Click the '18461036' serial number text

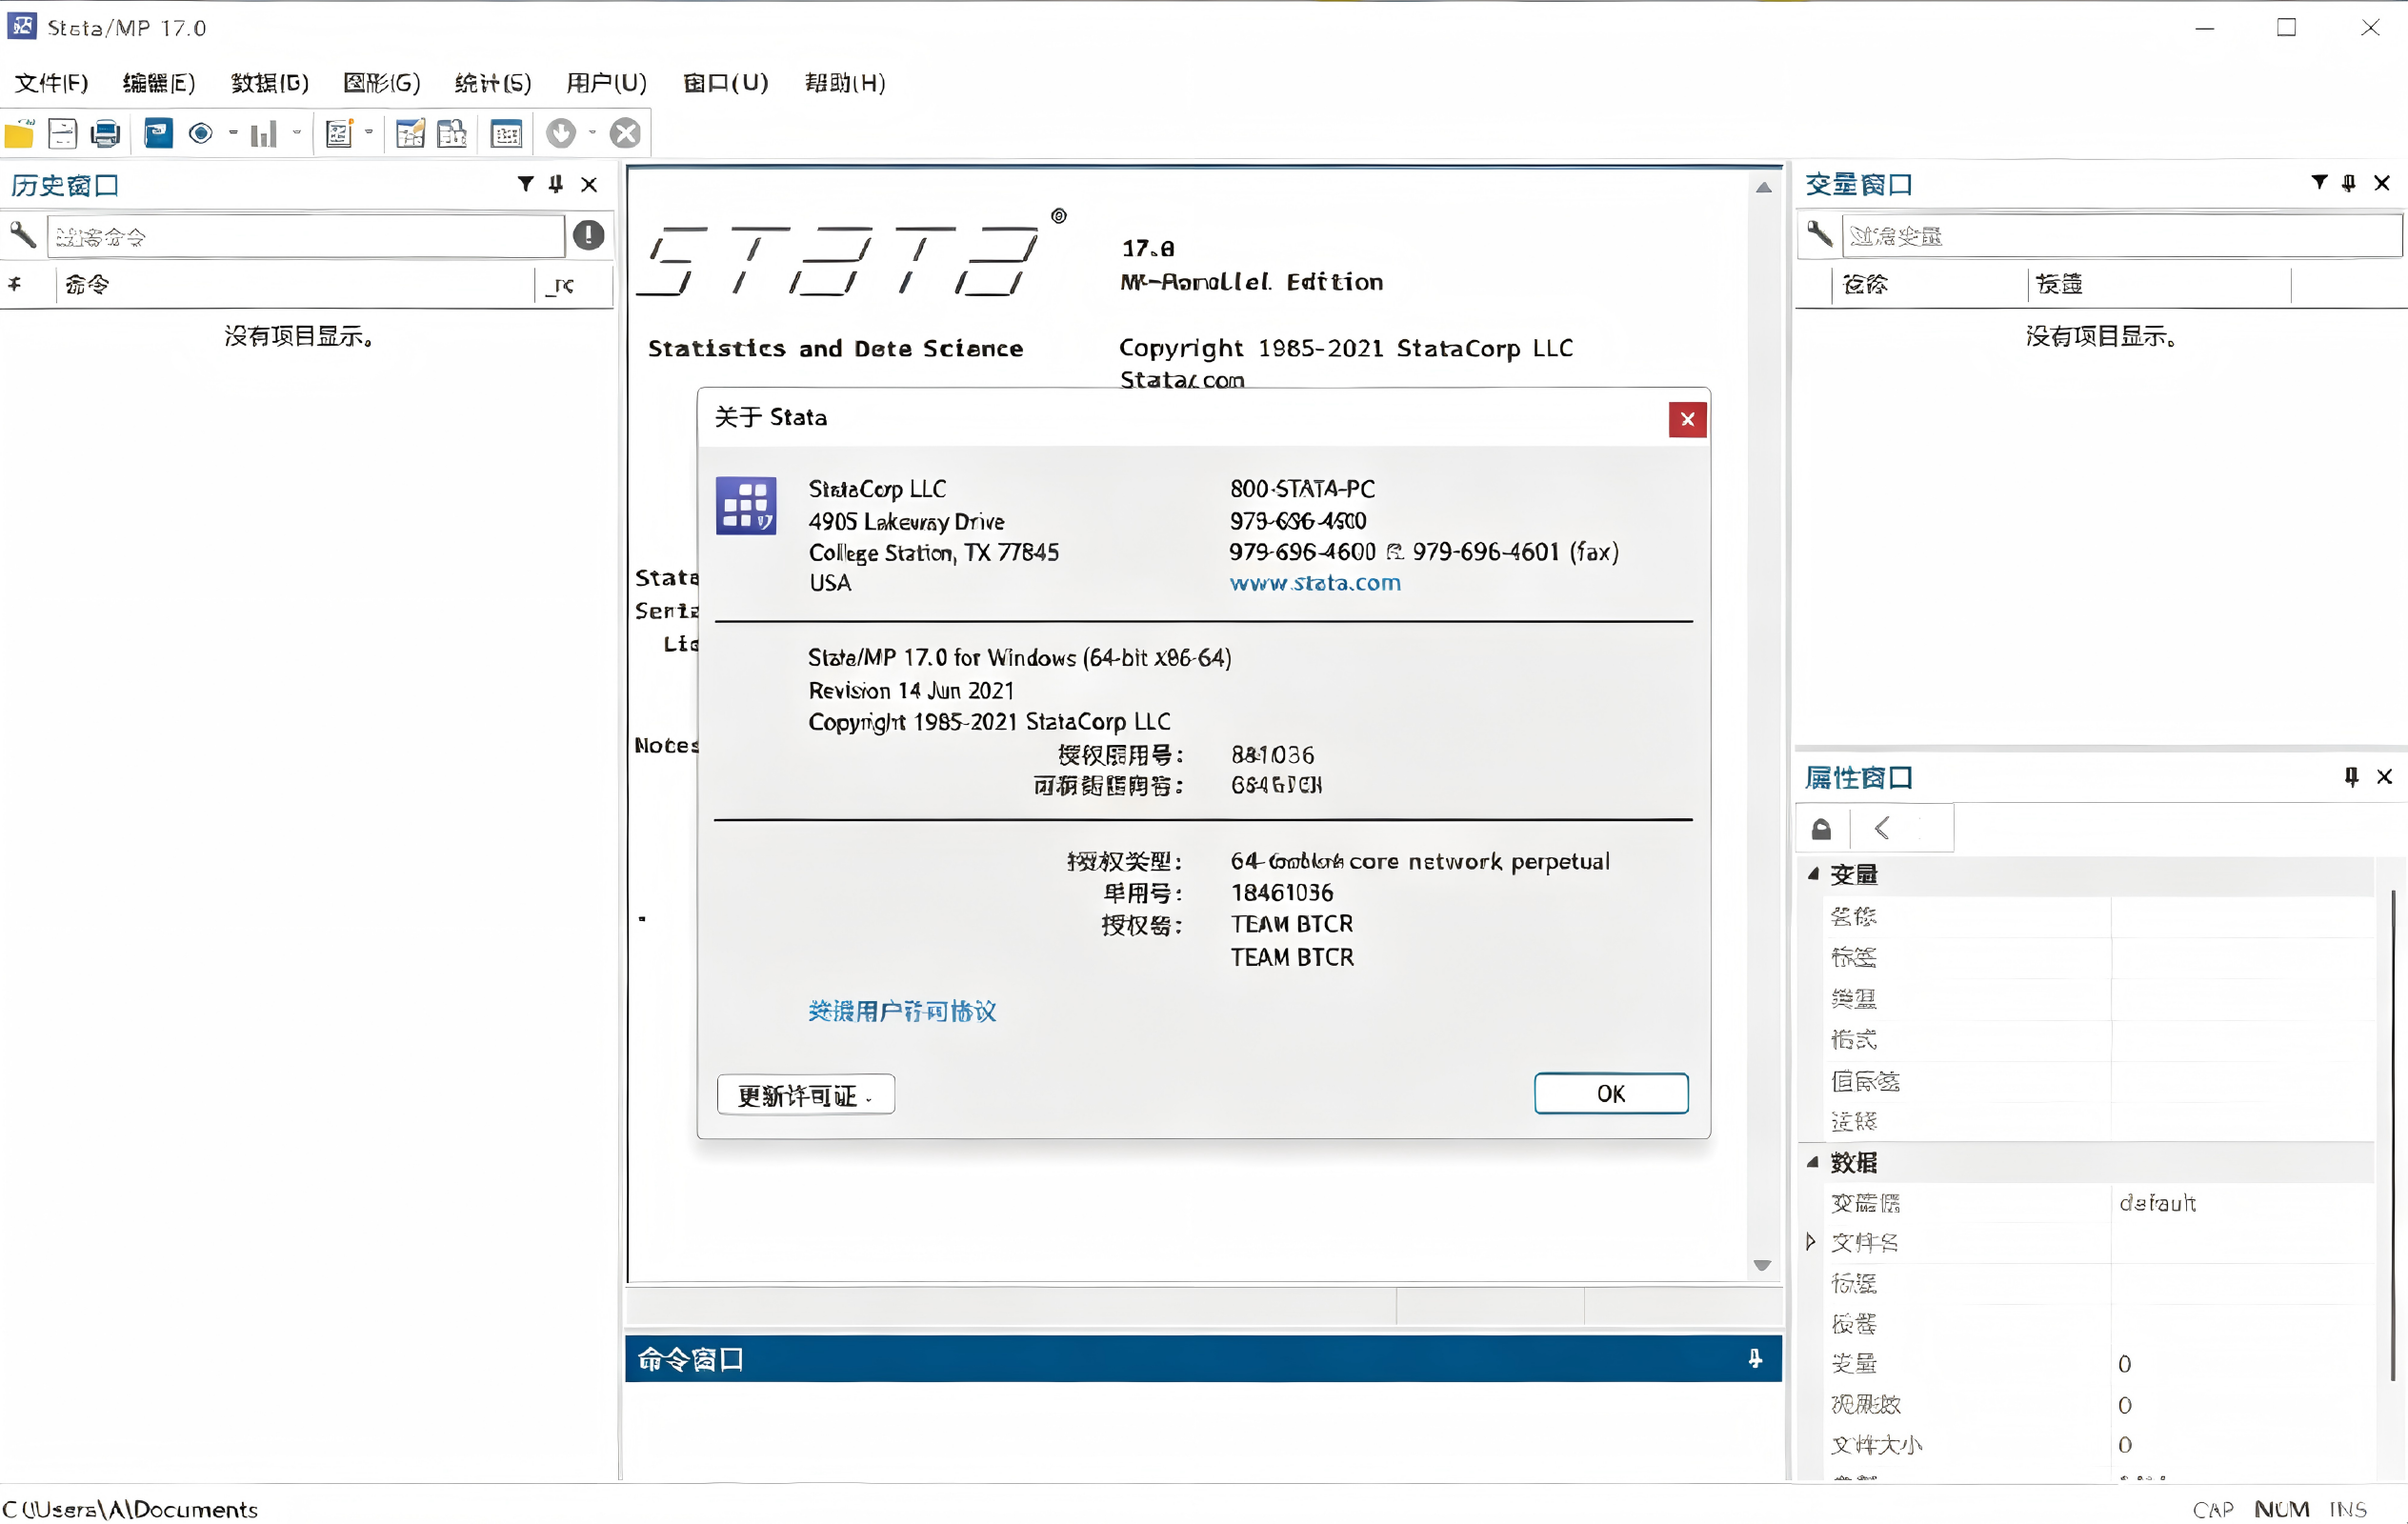pyautogui.click(x=1282, y=893)
